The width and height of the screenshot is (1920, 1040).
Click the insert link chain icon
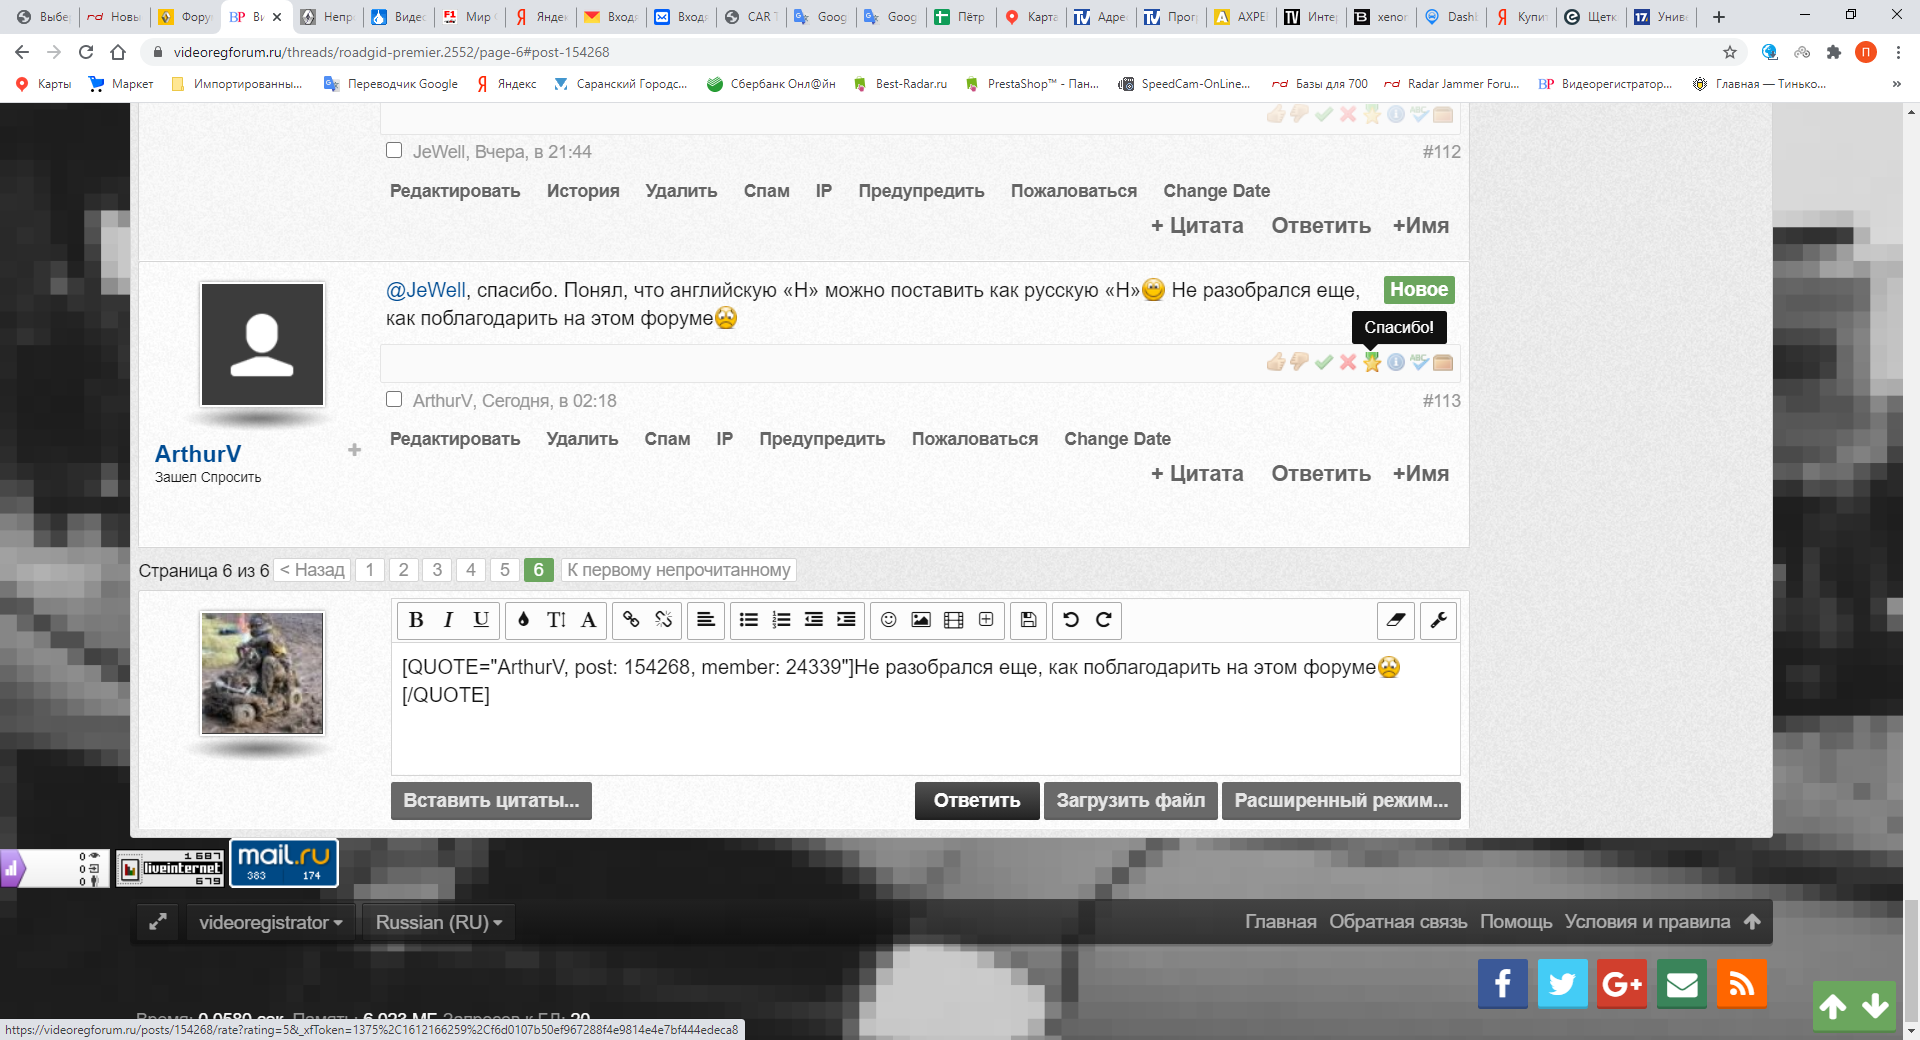coord(631,620)
